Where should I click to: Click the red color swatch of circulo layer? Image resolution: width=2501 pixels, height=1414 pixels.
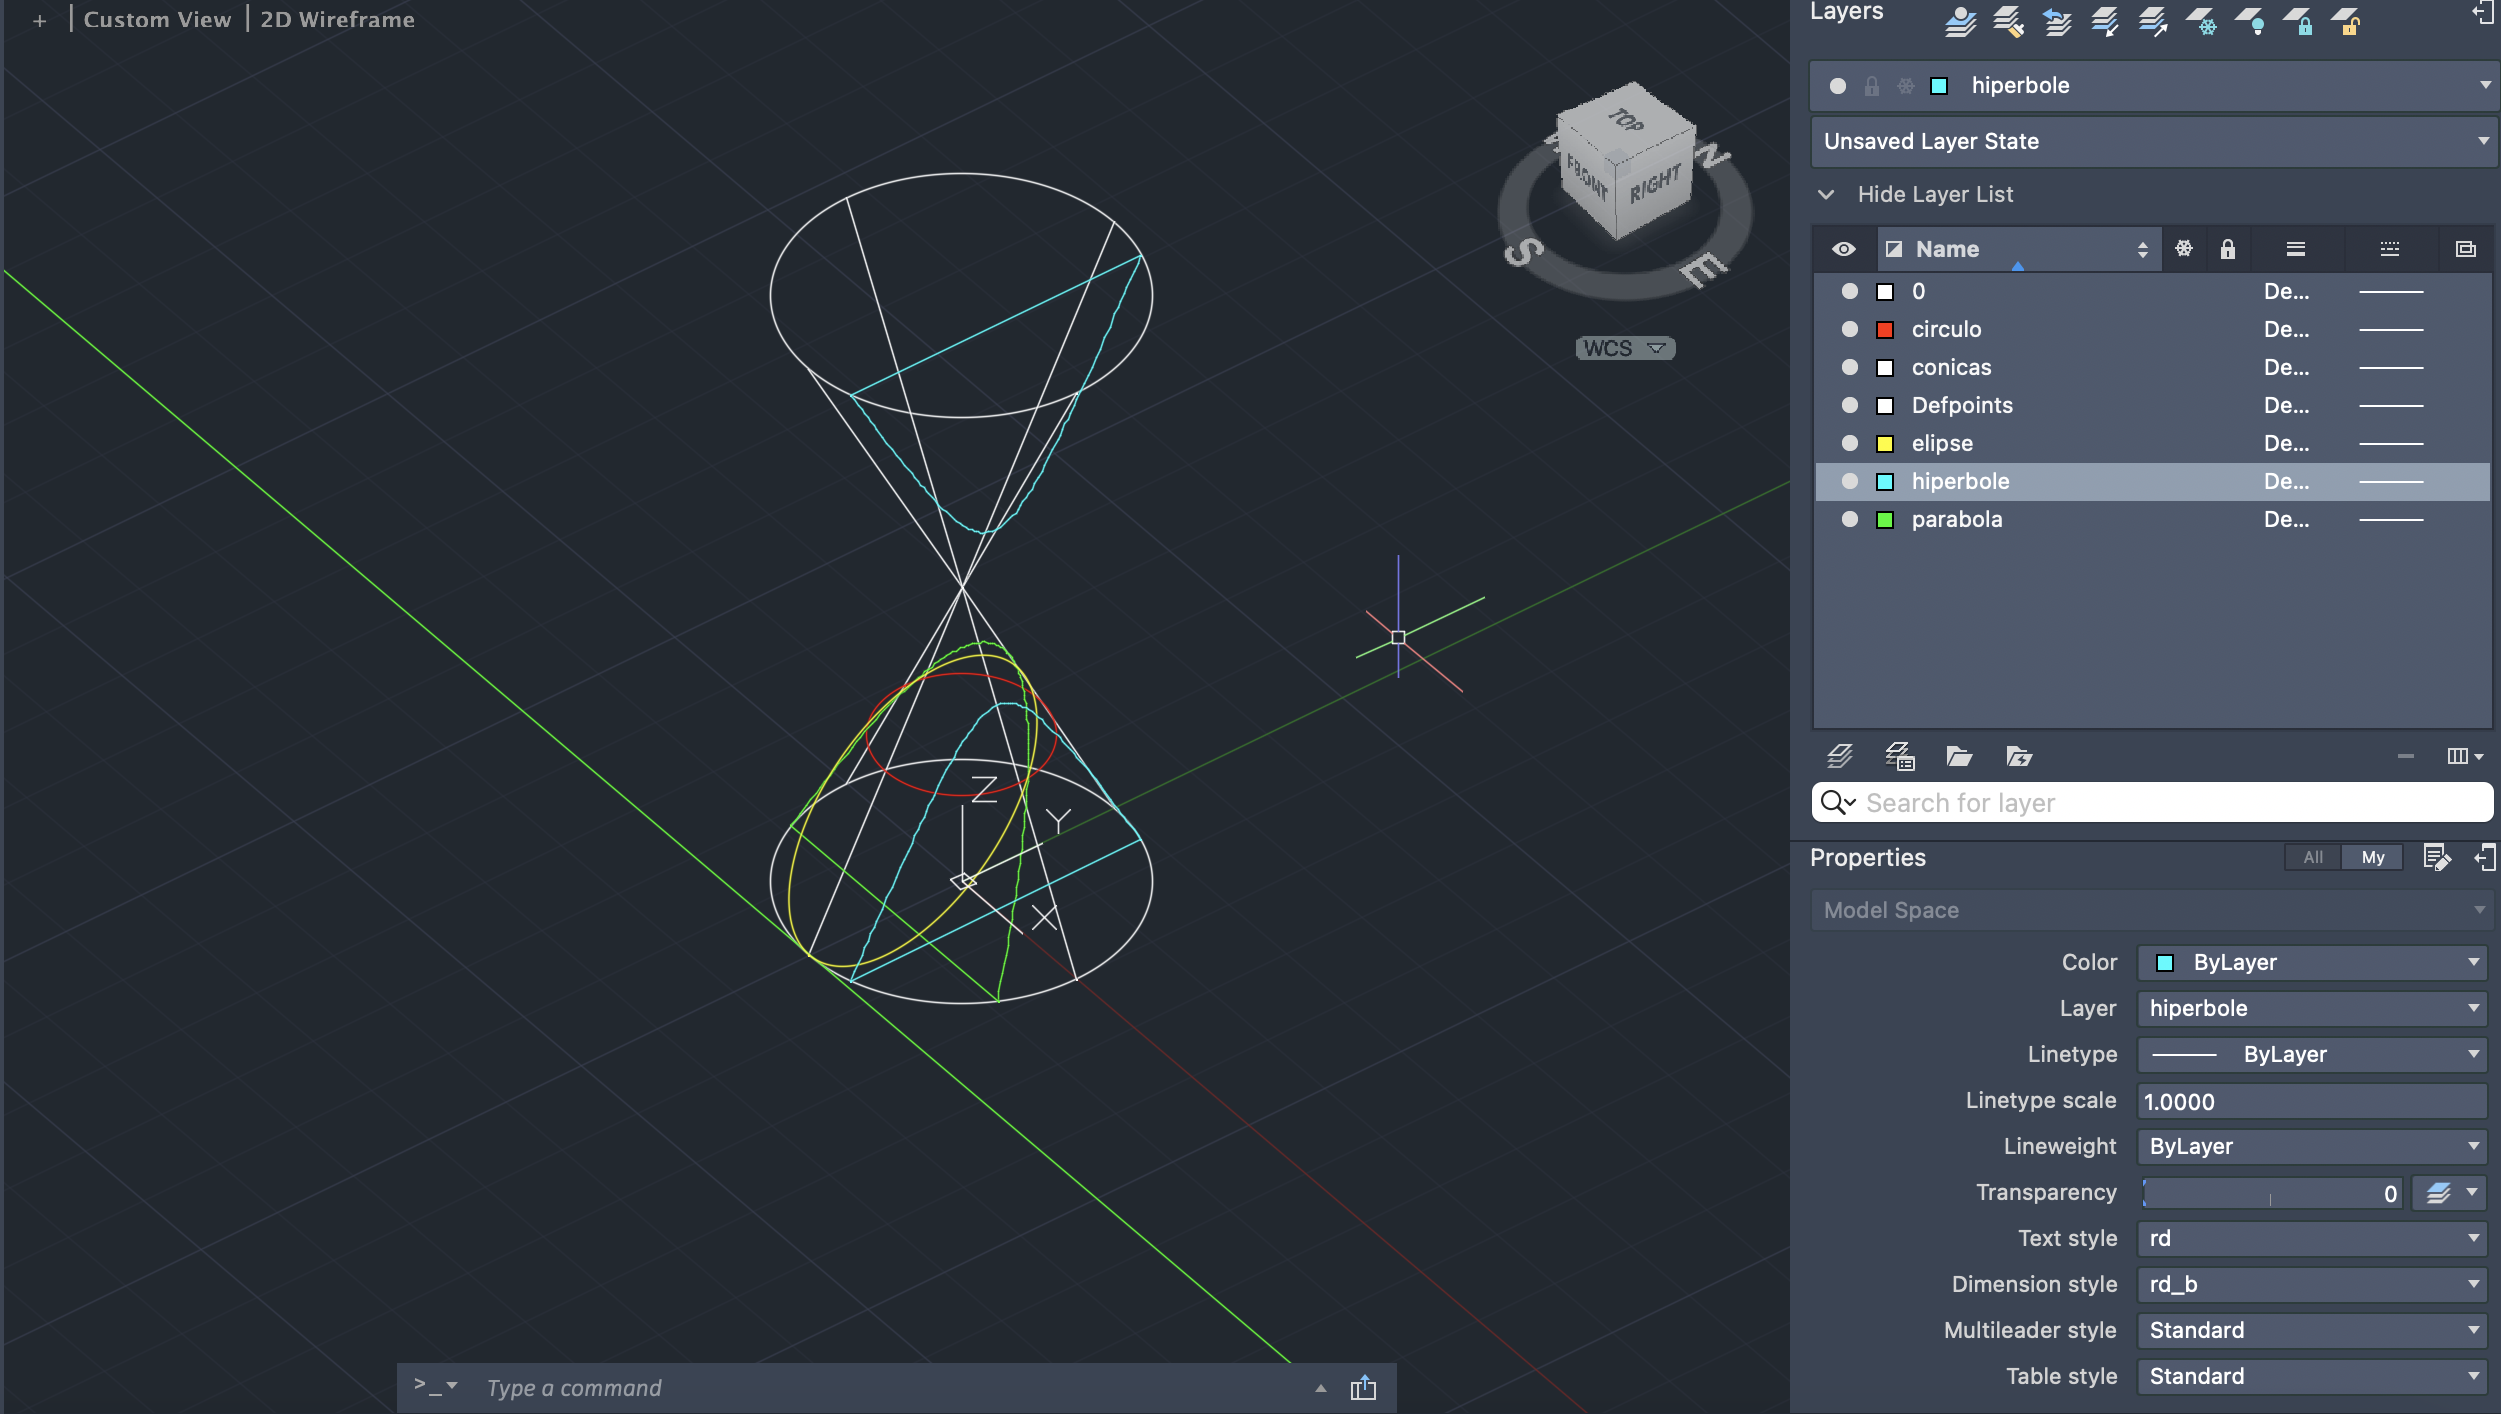point(1885,330)
